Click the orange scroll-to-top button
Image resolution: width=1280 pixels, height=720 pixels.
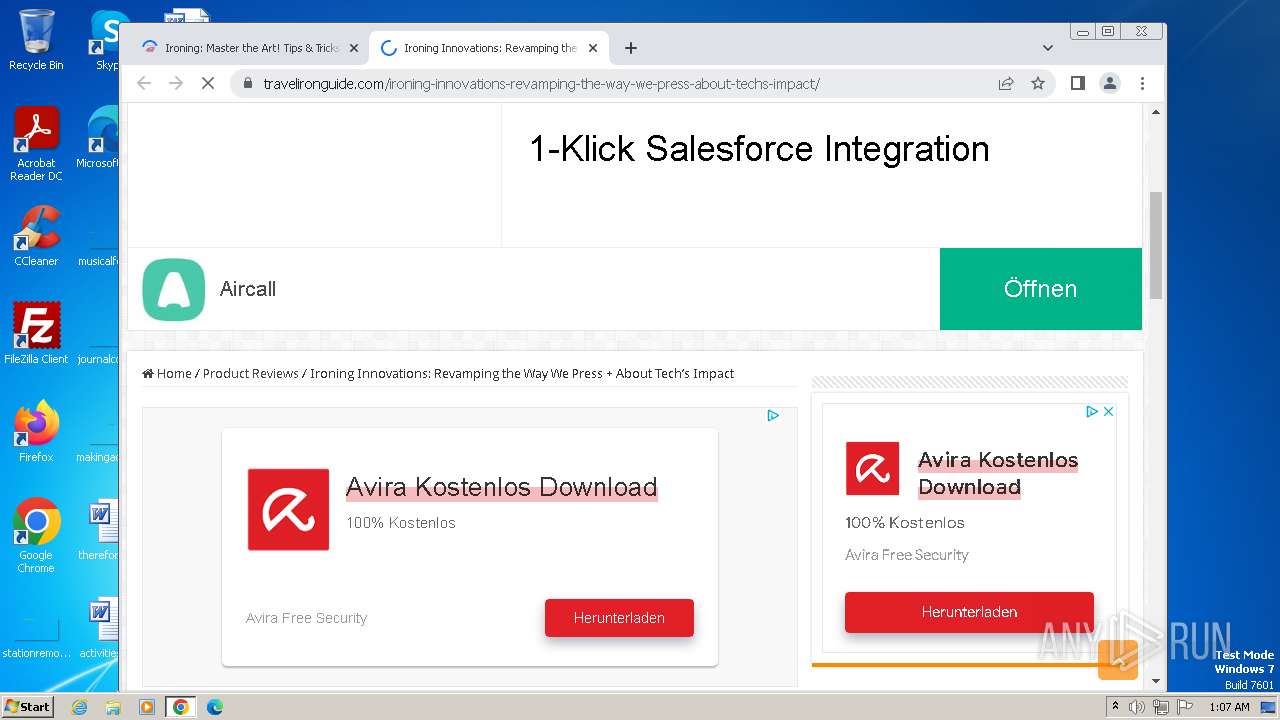click(1118, 660)
